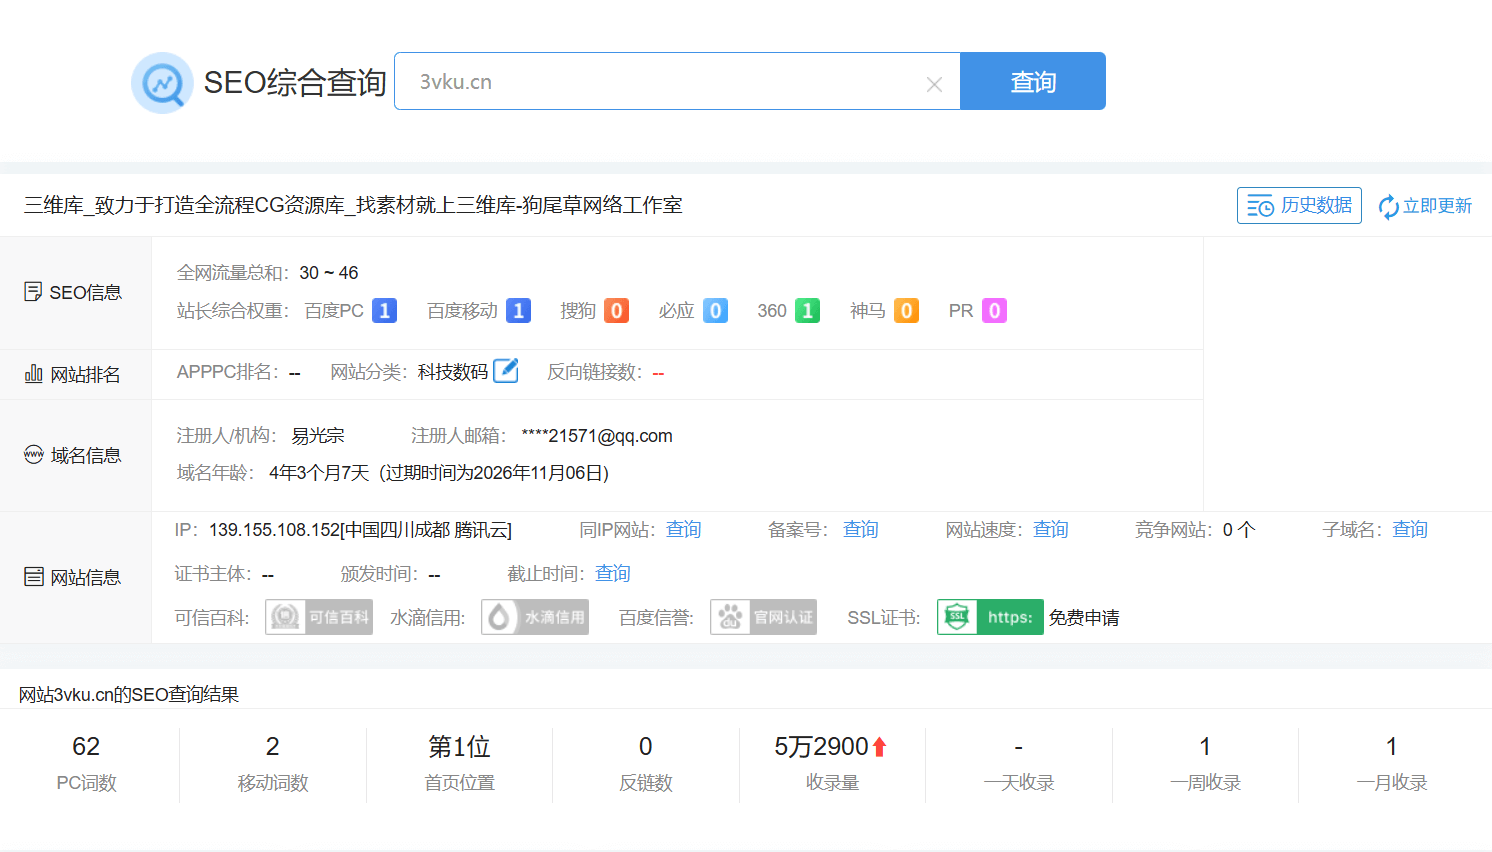Click the 百度移动 weight badge
This screenshot has height=852, width=1492.
click(x=518, y=311)
